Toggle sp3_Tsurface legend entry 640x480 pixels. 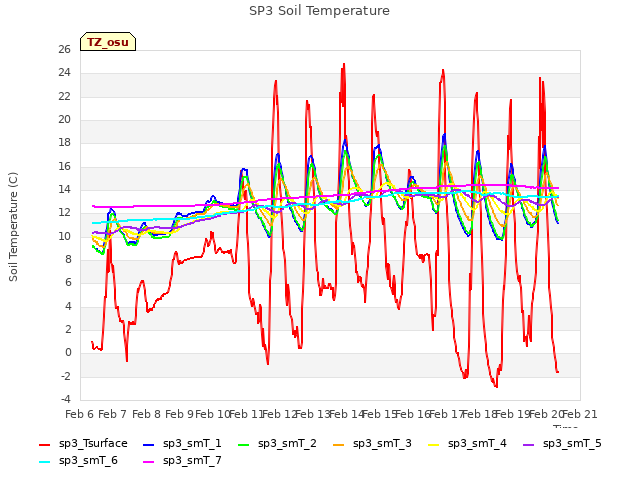click(x=83, y=443)
